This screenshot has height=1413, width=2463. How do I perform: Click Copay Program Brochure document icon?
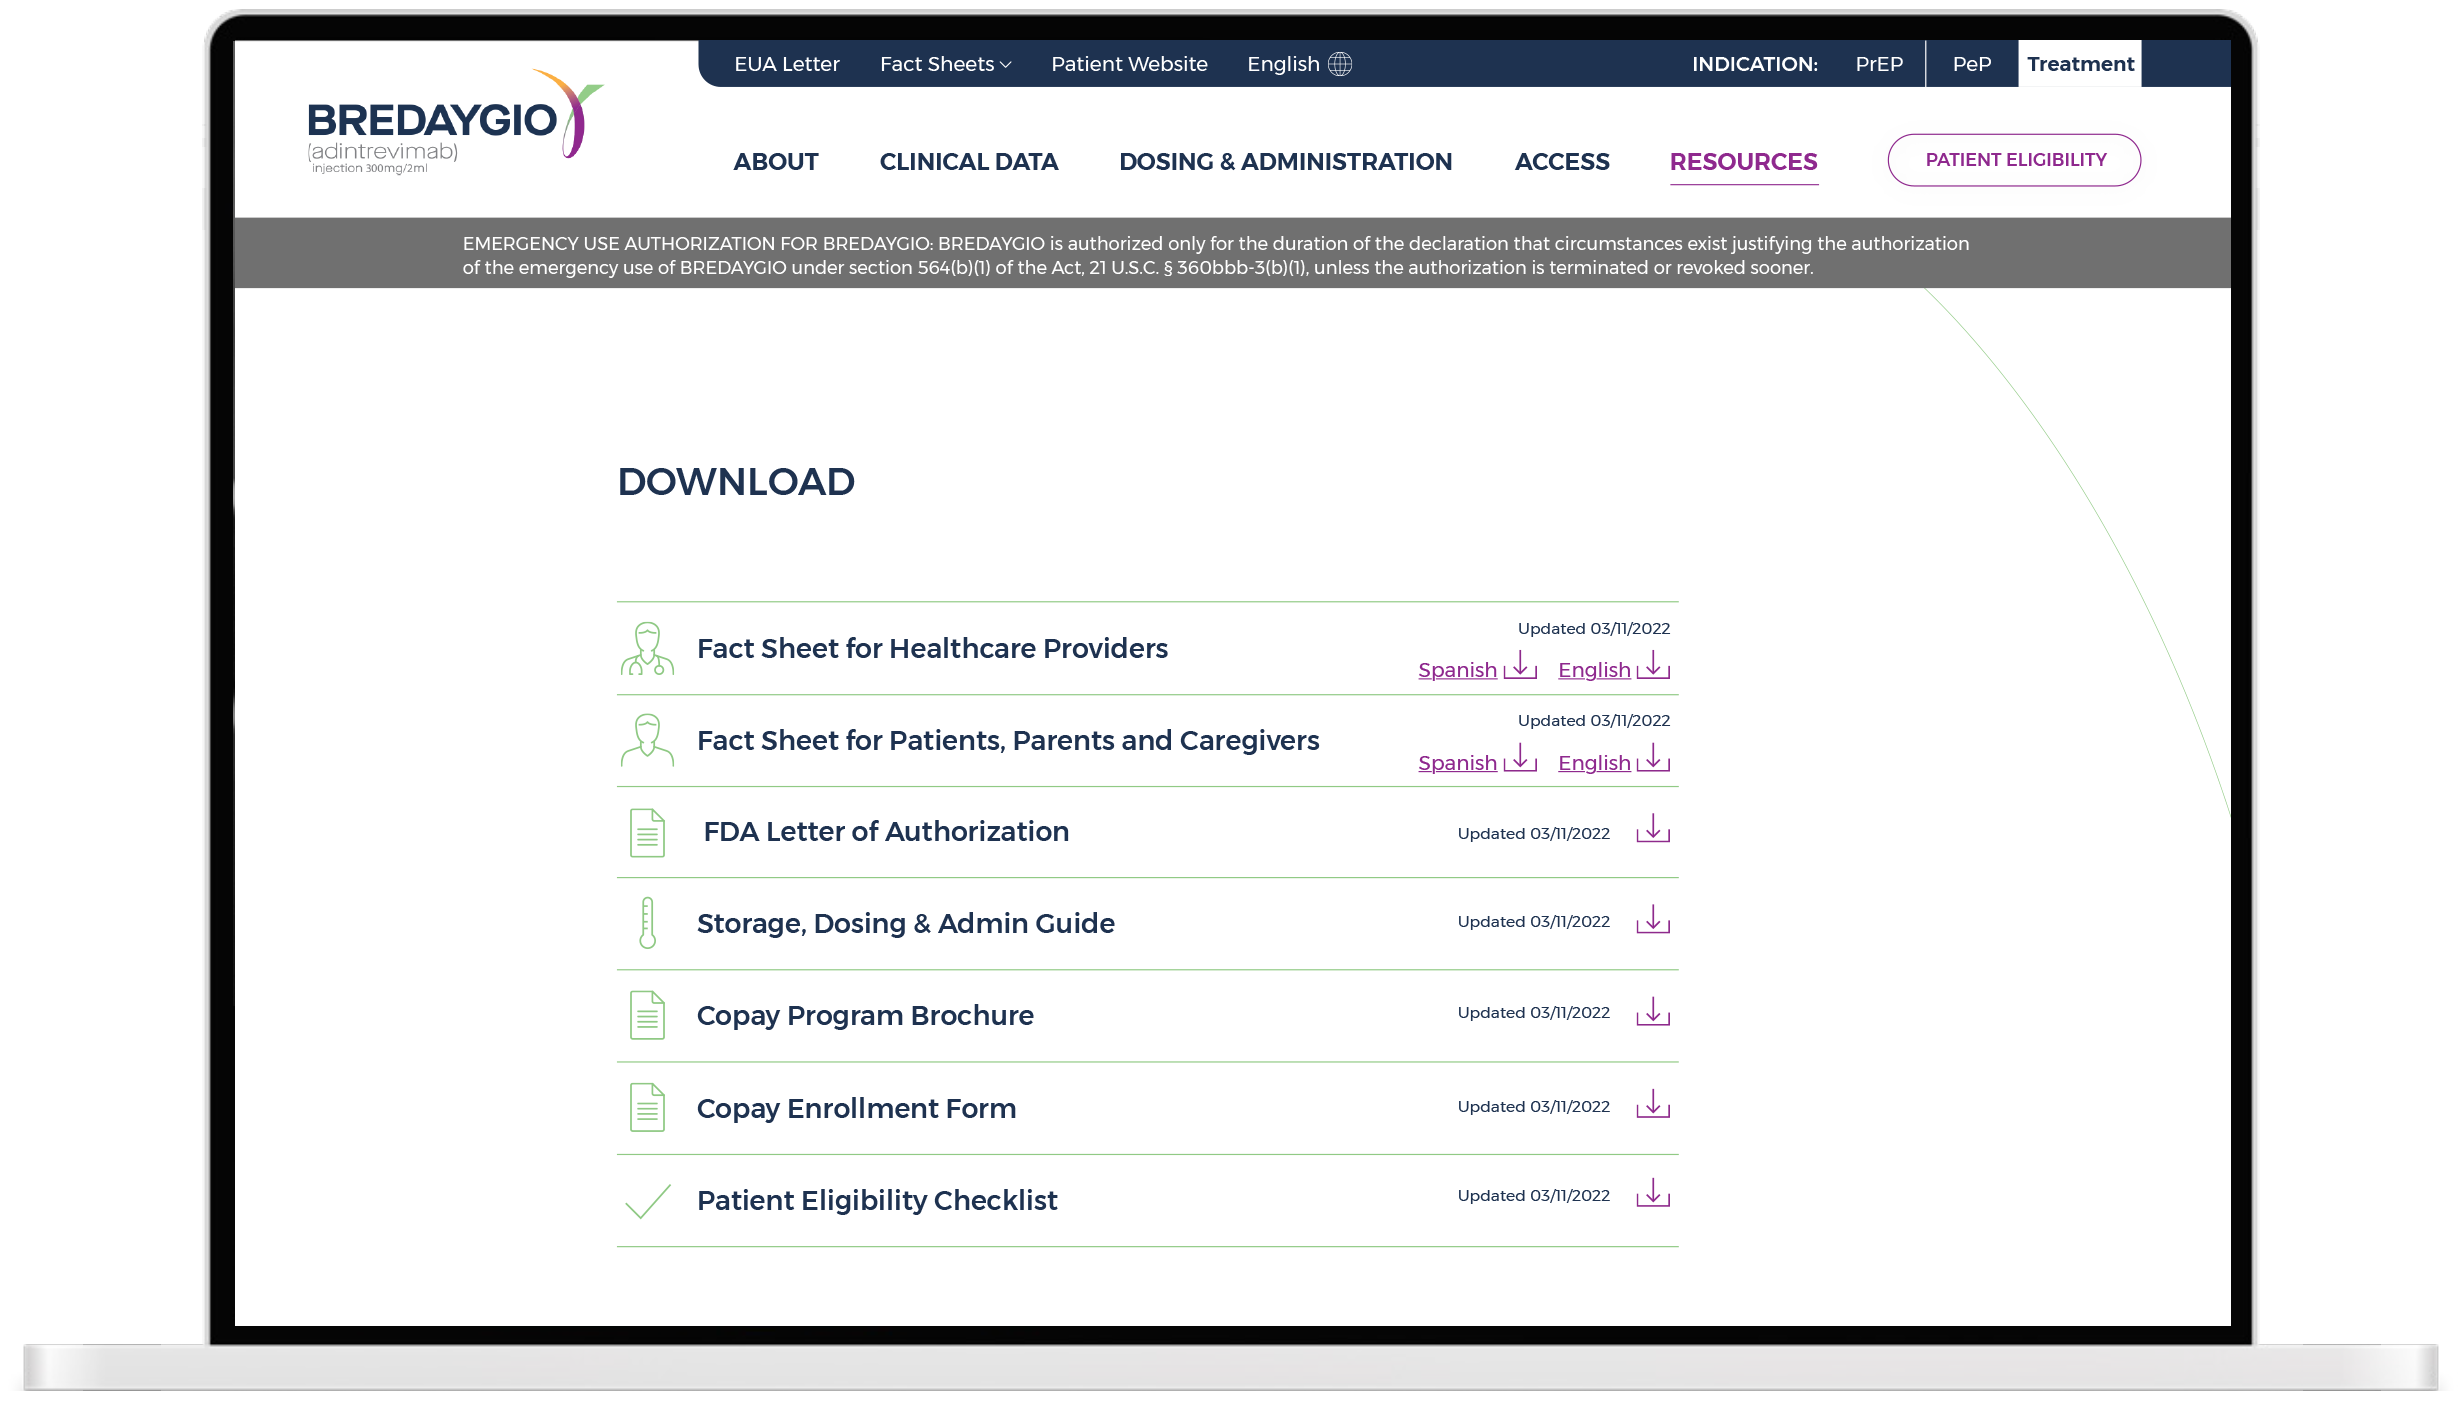coord(647,1015)
